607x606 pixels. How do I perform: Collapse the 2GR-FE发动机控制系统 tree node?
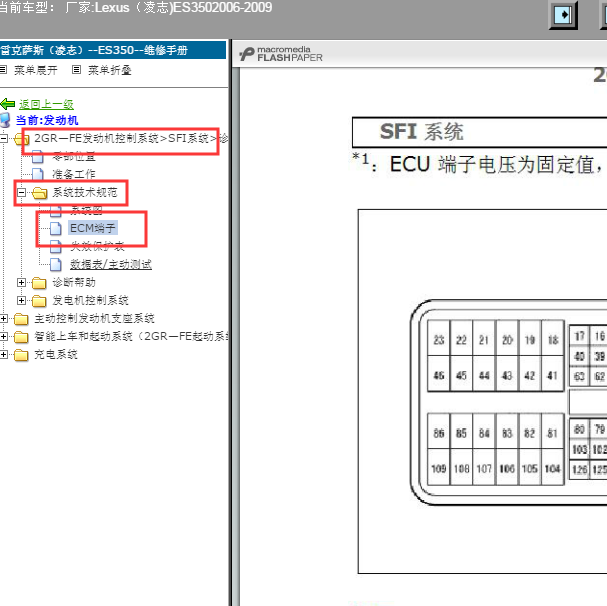coord(3,138)
